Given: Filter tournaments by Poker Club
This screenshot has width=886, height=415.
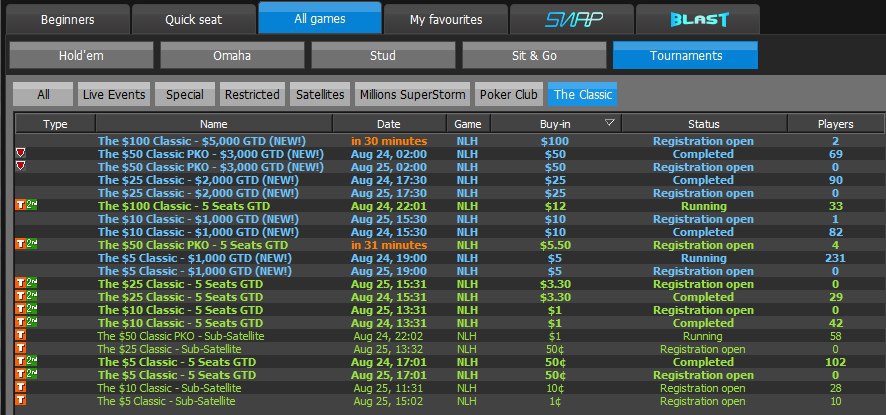Looking at the screenshot, I should (509, 94).
